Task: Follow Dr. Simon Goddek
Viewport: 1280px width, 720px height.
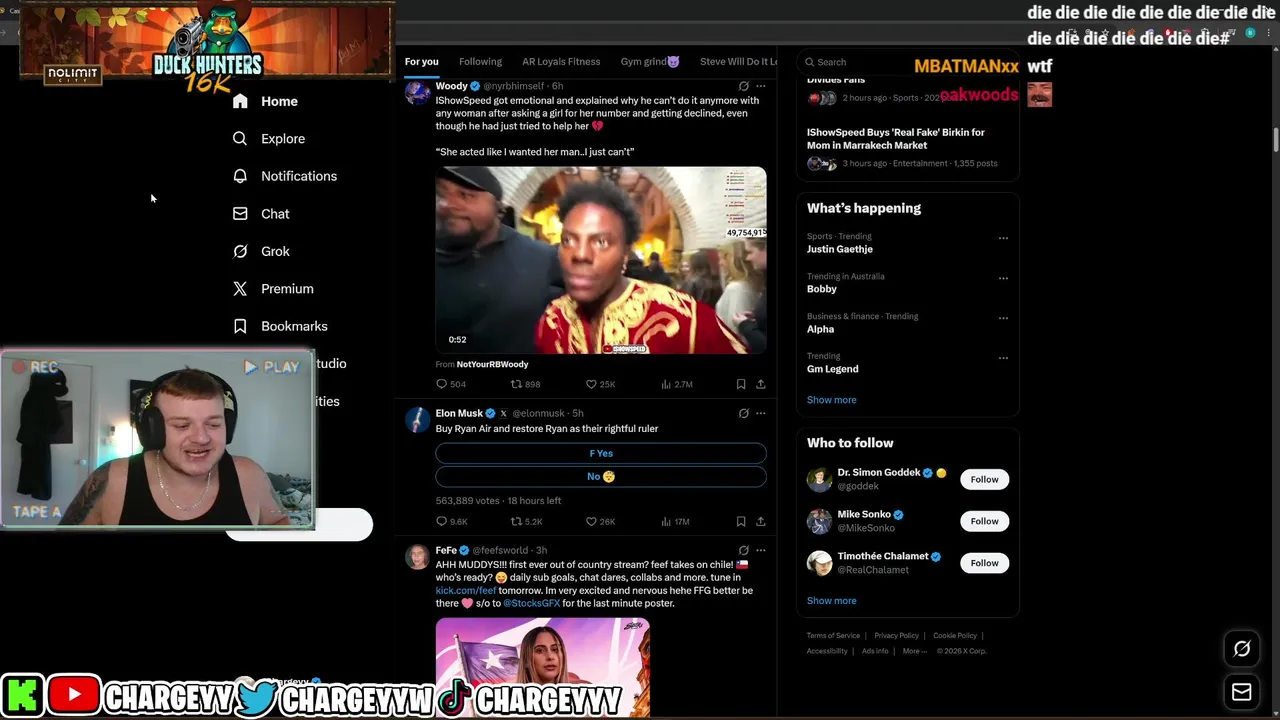Action: (x=984, y=479)
